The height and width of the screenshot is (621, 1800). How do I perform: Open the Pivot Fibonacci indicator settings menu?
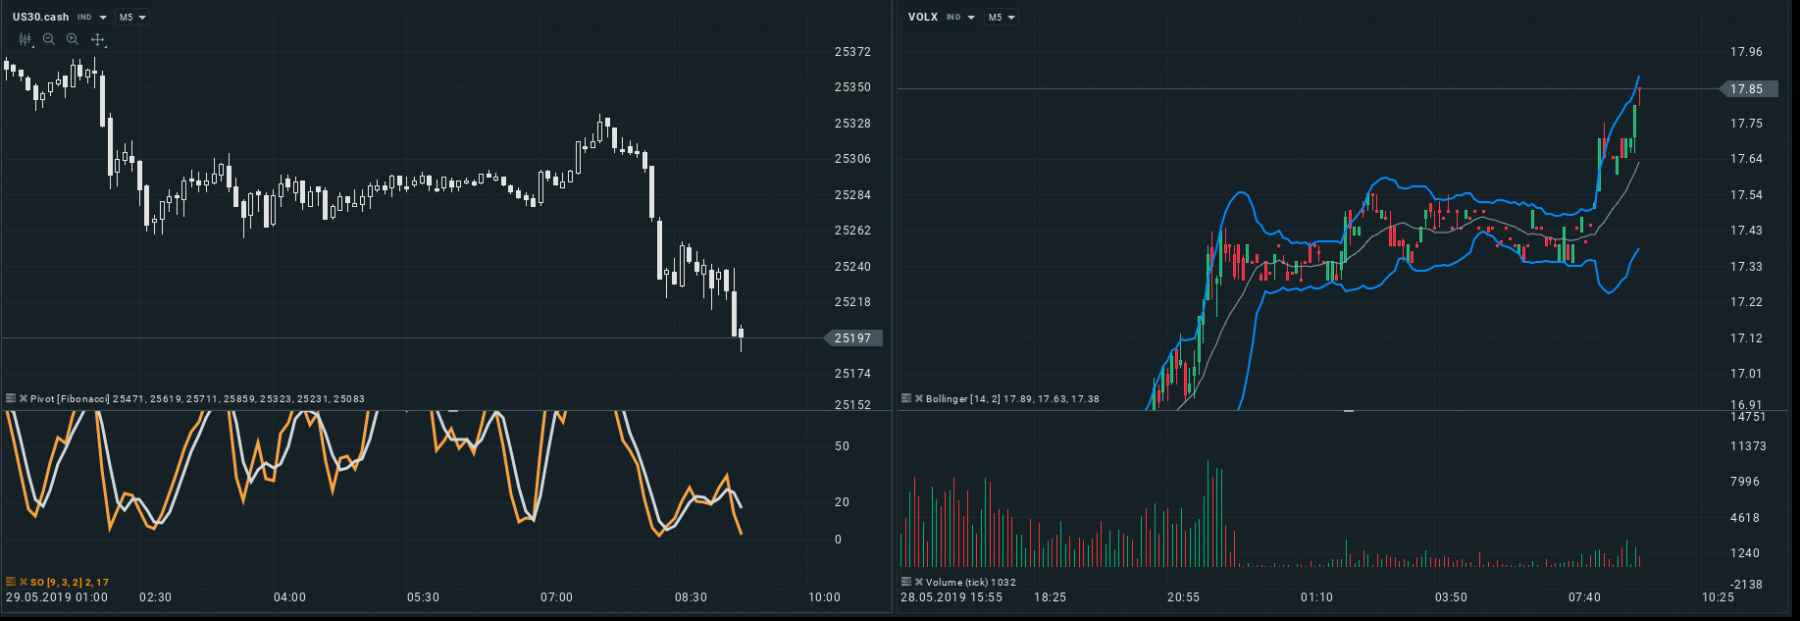pyautogui.click(x=10, y=398)
